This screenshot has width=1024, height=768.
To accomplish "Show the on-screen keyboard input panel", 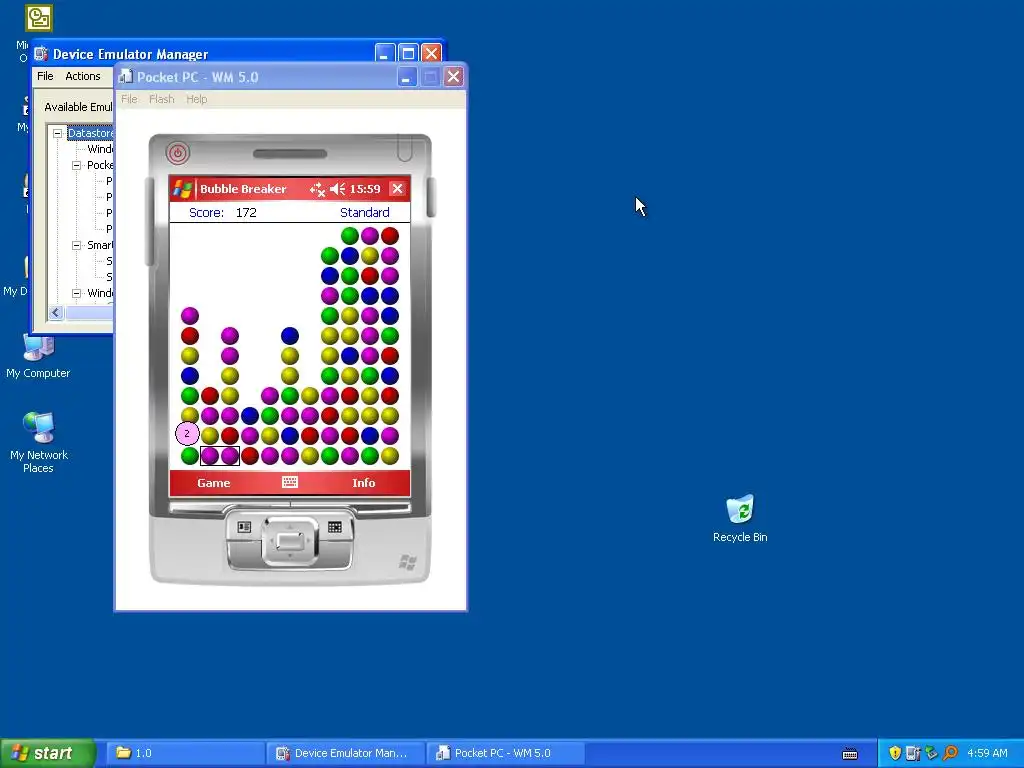I will [290, 482].
